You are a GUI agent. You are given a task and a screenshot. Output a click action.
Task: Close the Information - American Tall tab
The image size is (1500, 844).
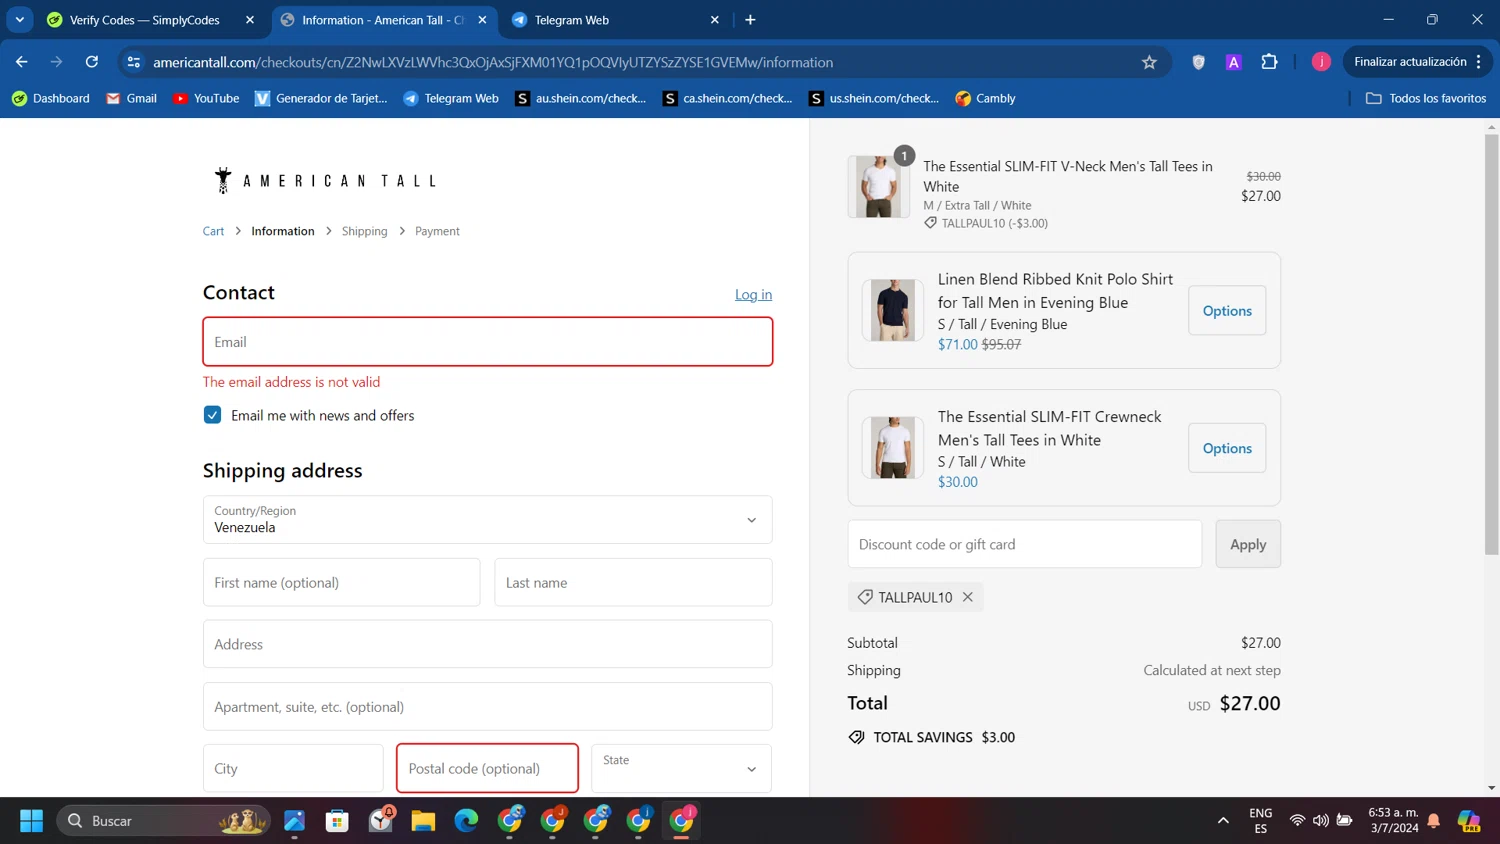[482, 20]
